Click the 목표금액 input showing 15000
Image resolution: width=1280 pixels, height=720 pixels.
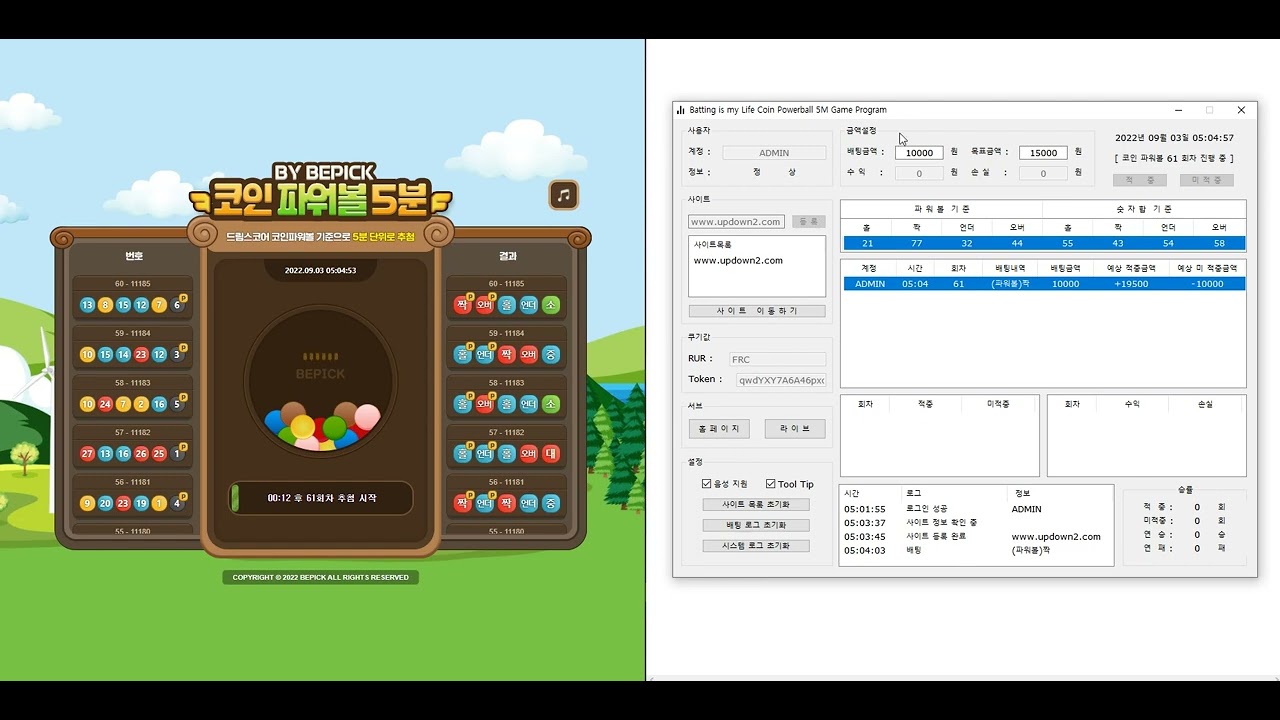1043,153
